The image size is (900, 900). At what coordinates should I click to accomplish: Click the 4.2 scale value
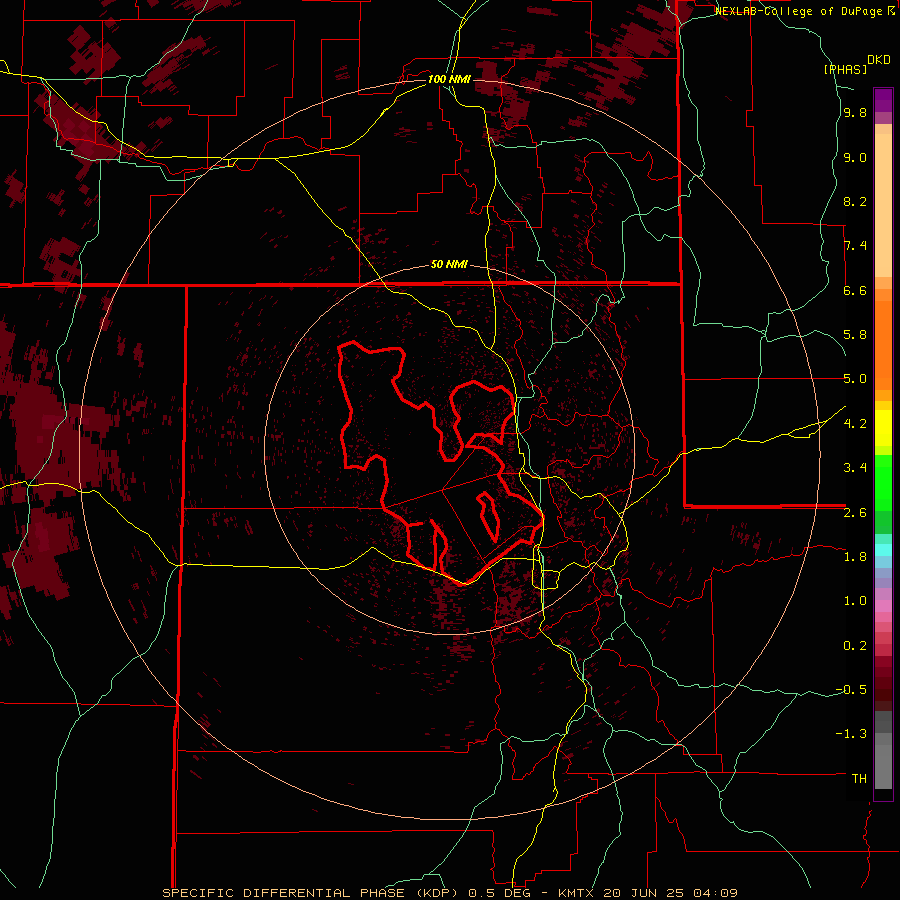tap(855, 424)
